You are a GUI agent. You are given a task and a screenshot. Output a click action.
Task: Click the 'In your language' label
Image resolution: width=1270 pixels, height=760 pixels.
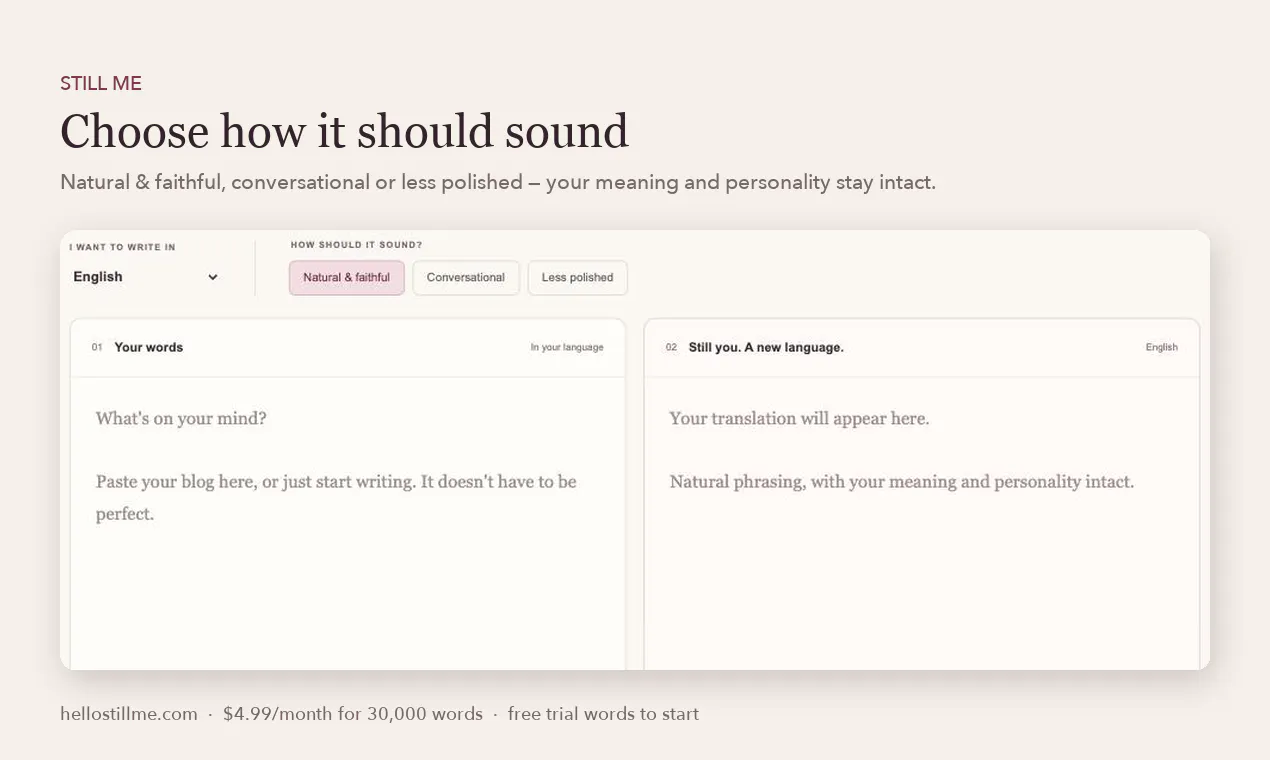pyautogui.click(x=567, y=347)
